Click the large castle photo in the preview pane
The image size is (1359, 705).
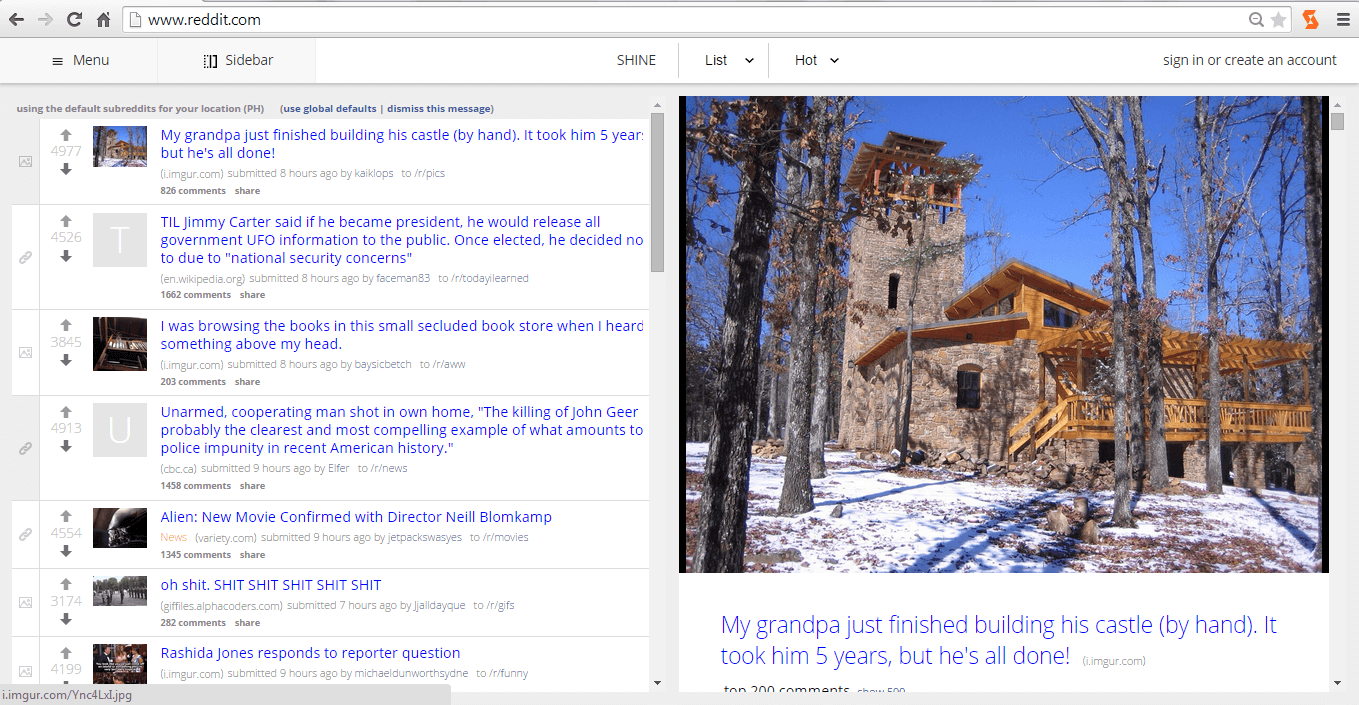click(1004, 334)
